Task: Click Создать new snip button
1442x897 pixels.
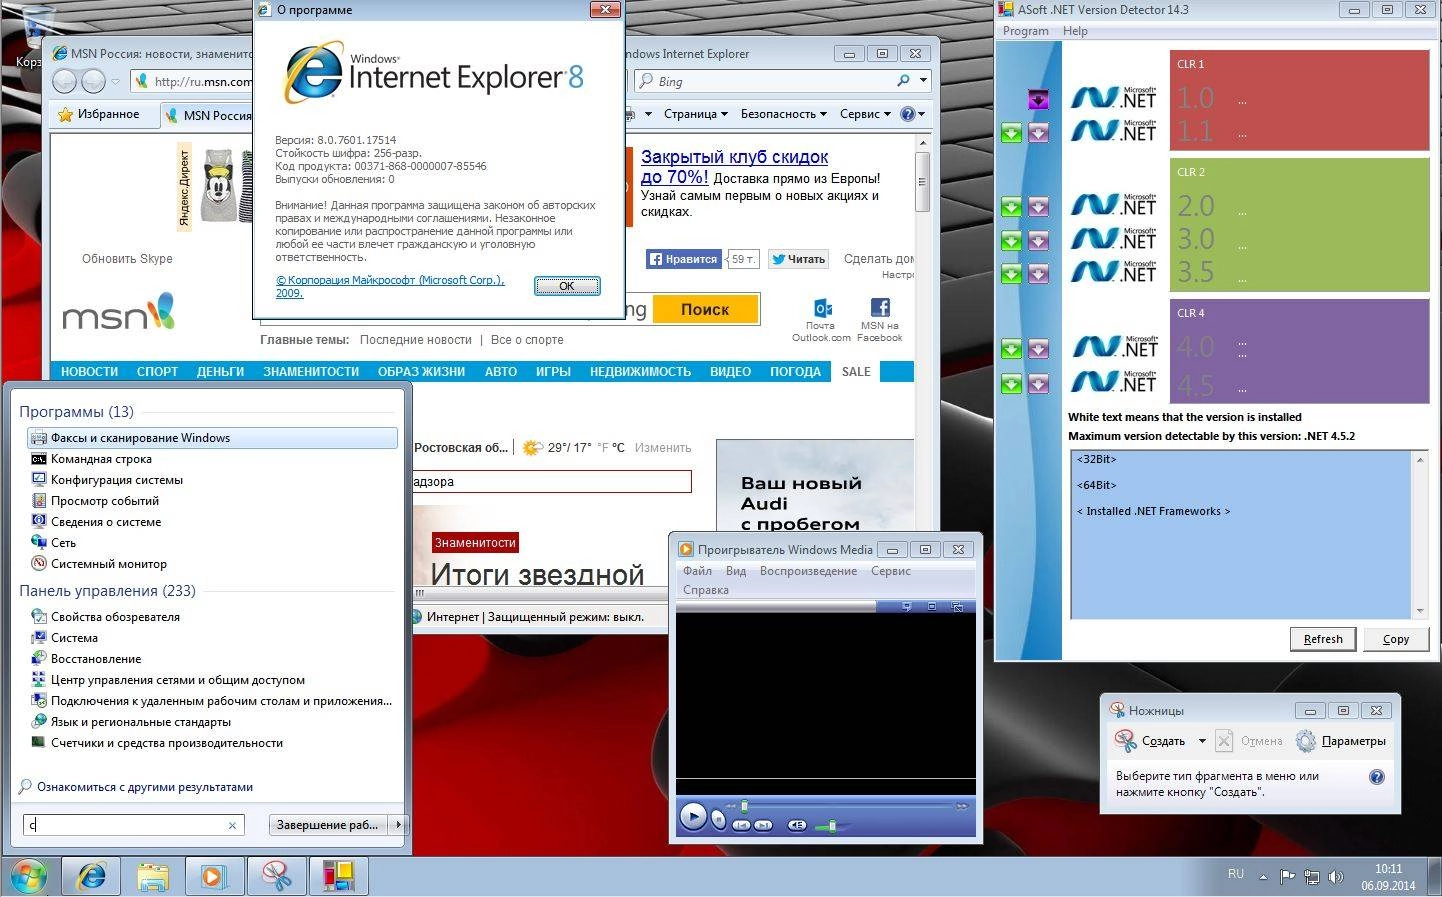Action: point(1151,741)
